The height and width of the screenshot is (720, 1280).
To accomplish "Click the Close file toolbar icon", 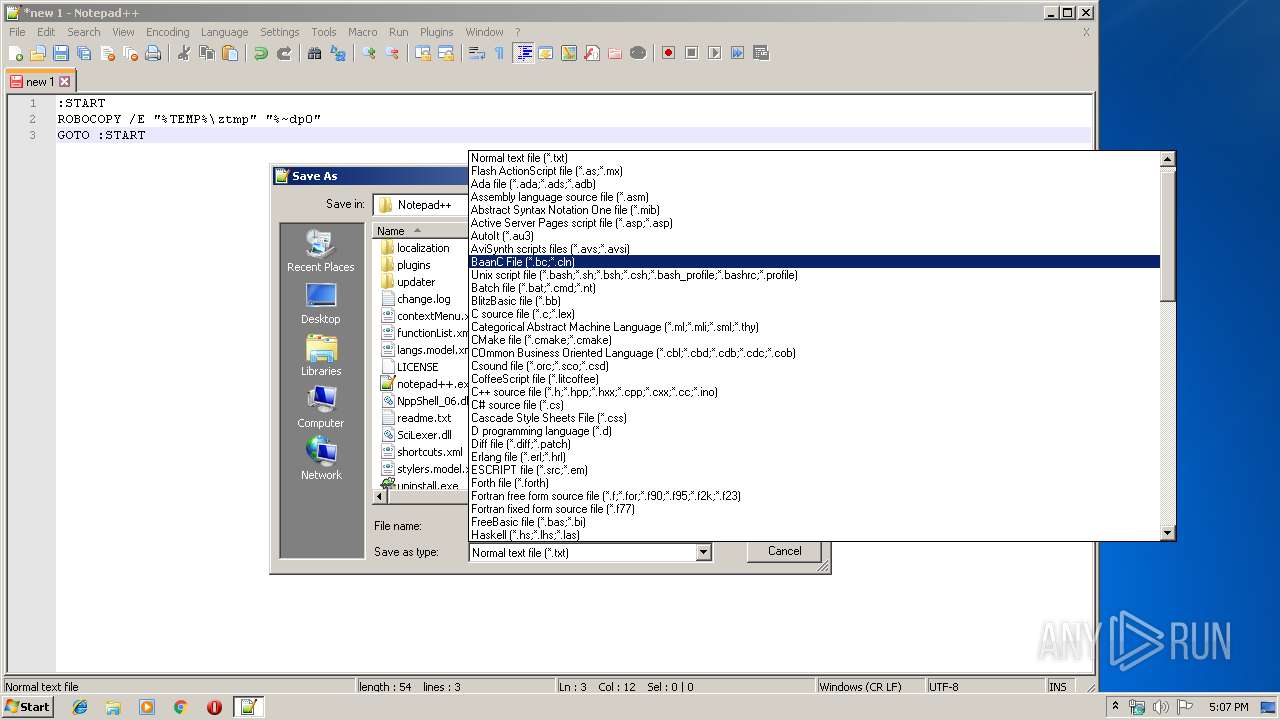I will coord(107,53).
